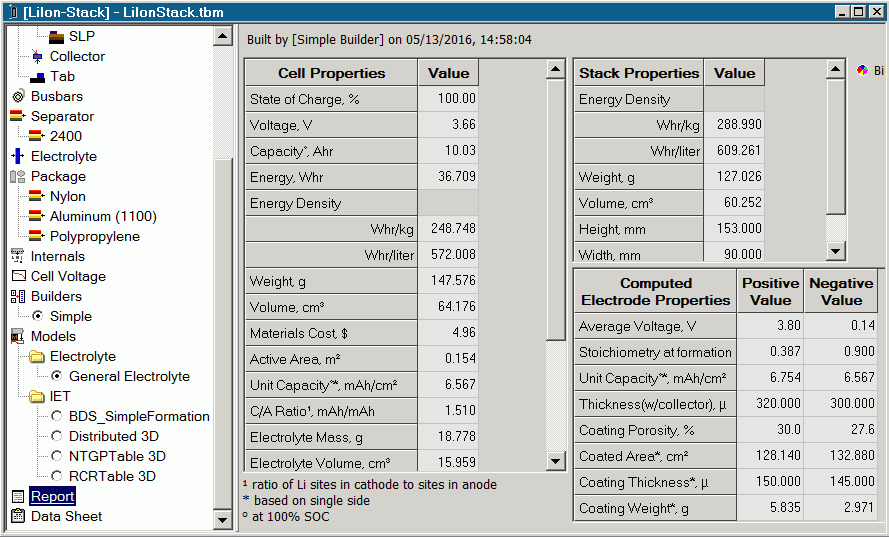Click the Cell Properties column header
This screenshot has width=889, height=537.
tap(331, 73)
